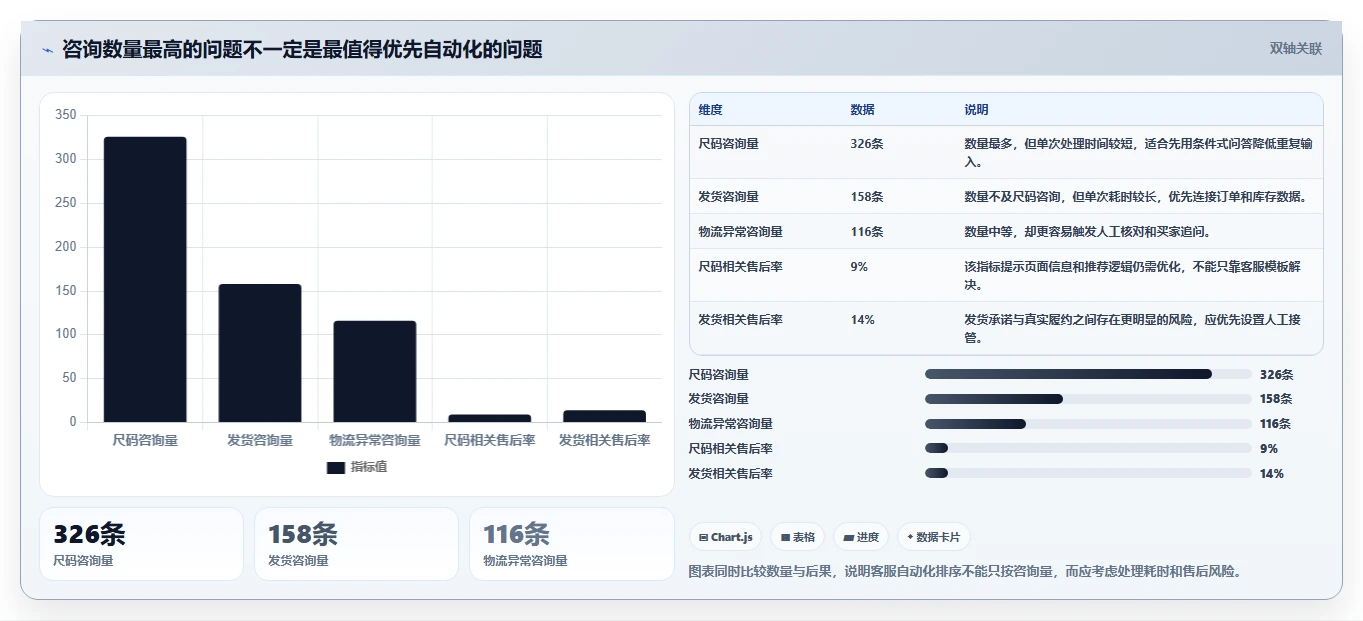Click the 9% value beside the progress bar
Image resolution: width=1363 pixels, height=621 pixels.
[x=1269, y=449]
